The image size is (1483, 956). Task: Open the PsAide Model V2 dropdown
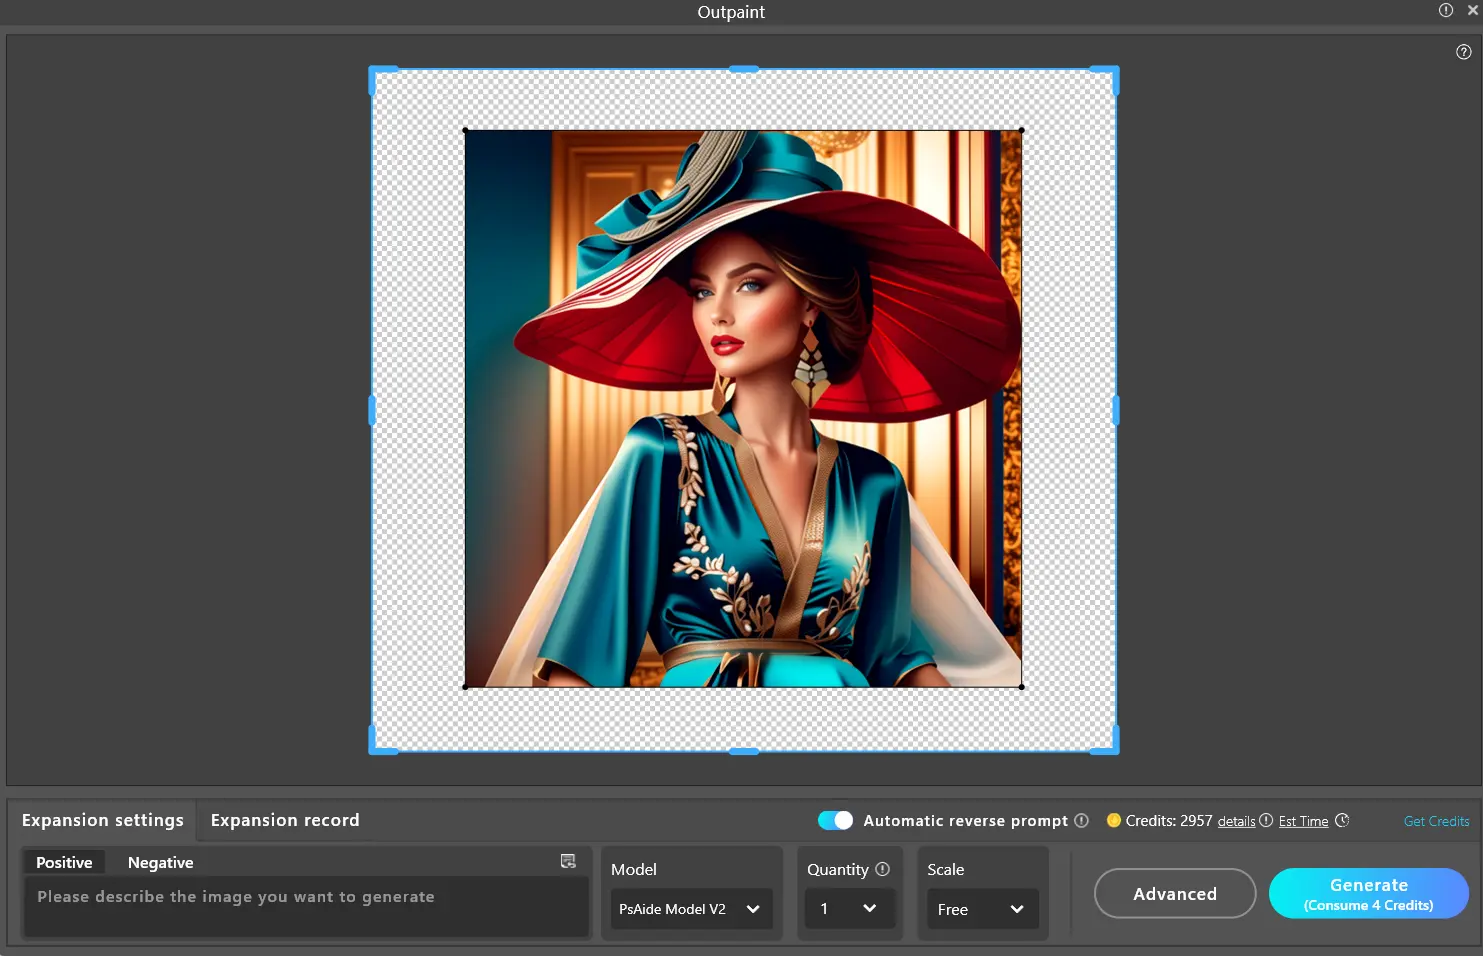pos(691,909)
